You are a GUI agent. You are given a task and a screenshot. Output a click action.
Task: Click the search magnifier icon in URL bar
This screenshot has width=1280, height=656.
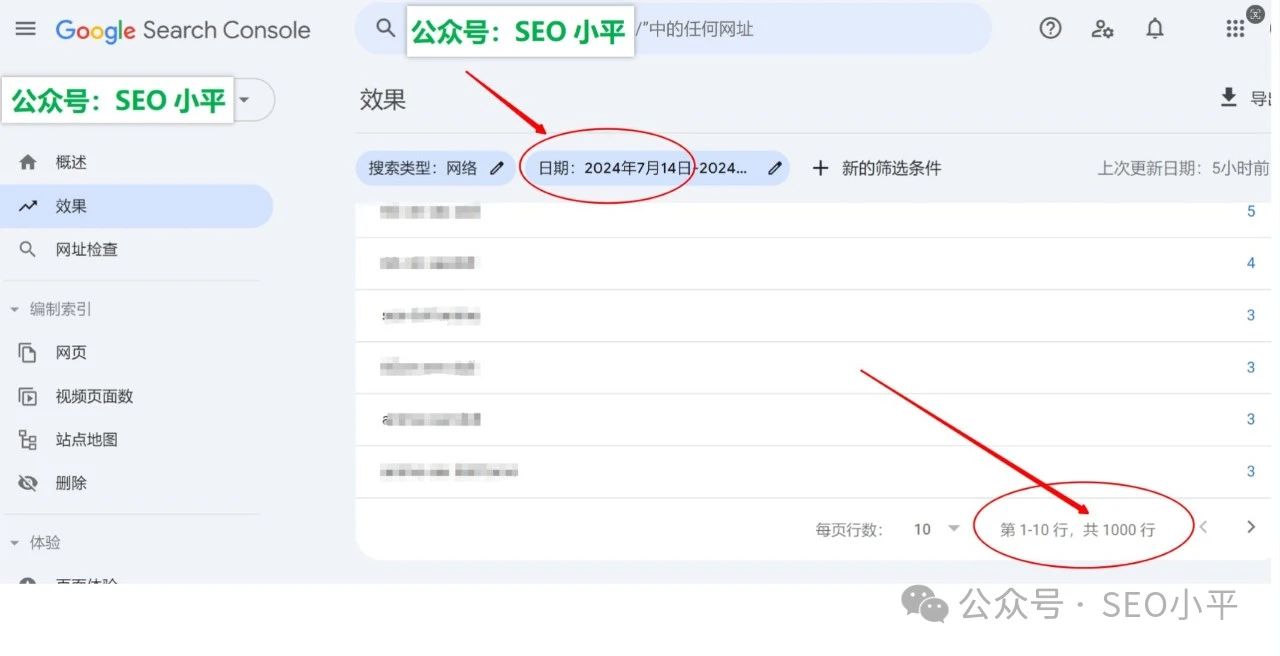click(386, 28)
